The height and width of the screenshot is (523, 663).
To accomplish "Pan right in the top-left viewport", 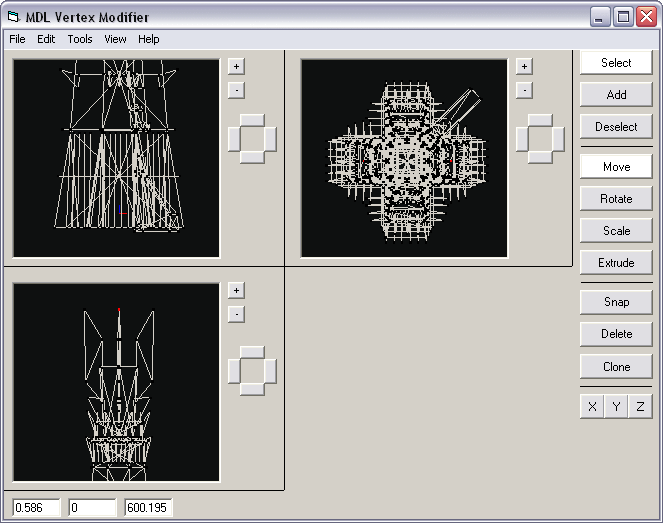I will pyautogui.click(x=270, y=139).
